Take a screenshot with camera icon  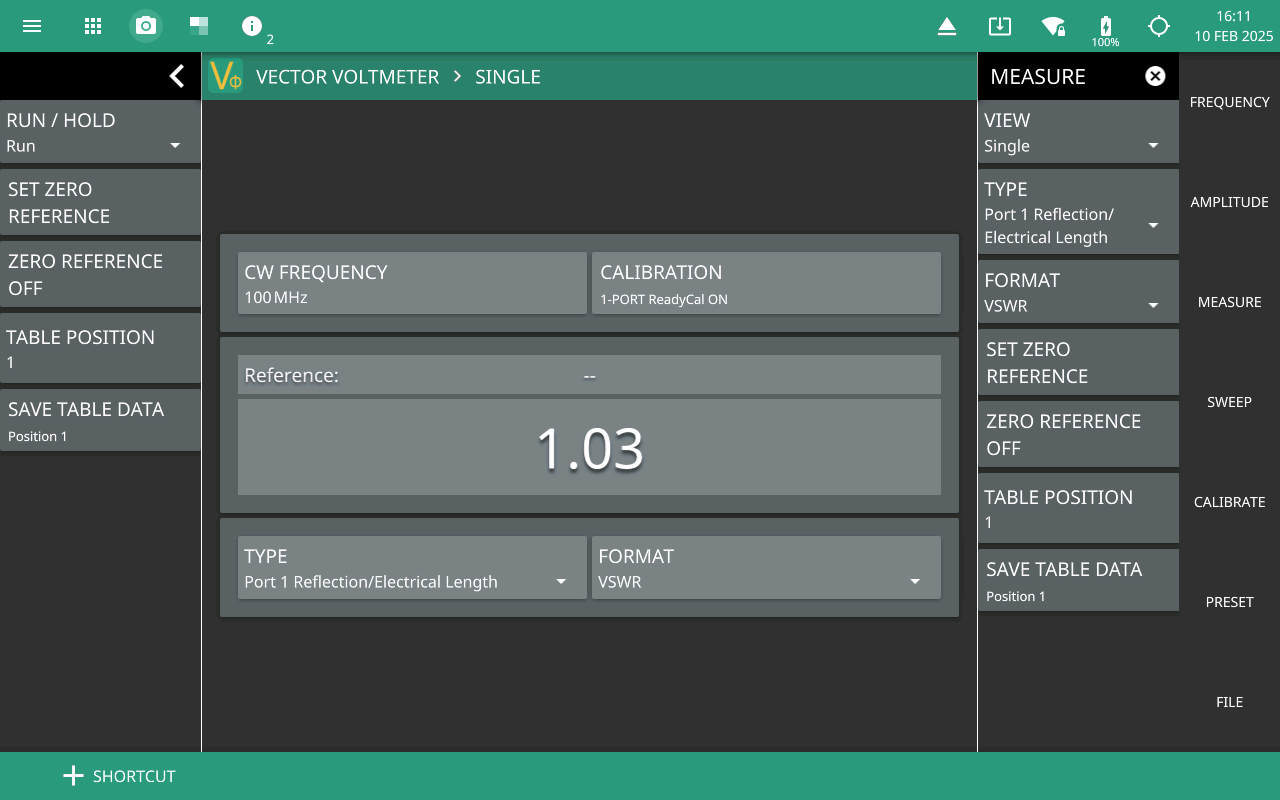click(146, 26)
